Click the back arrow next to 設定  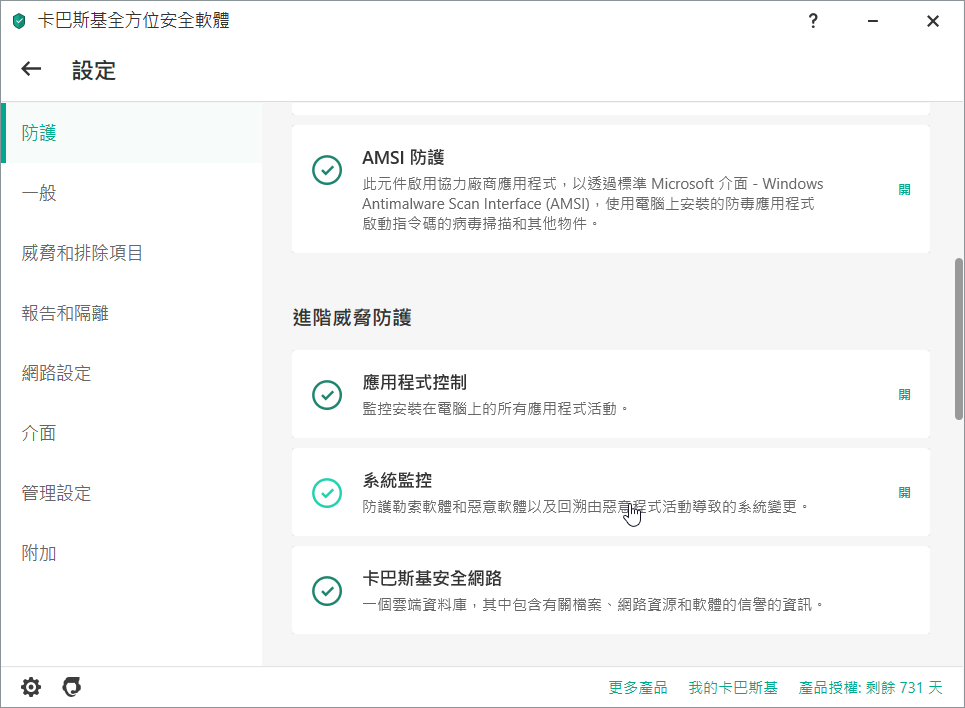[x=32, y=69]
